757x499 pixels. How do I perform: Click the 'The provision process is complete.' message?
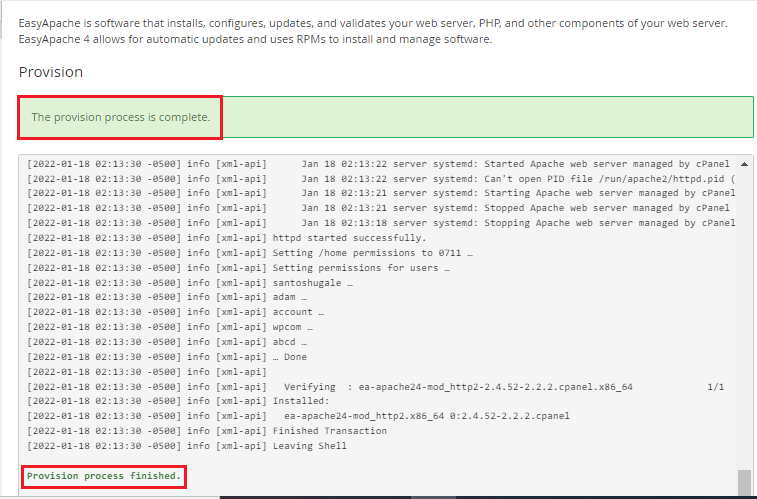coord(121,117)
